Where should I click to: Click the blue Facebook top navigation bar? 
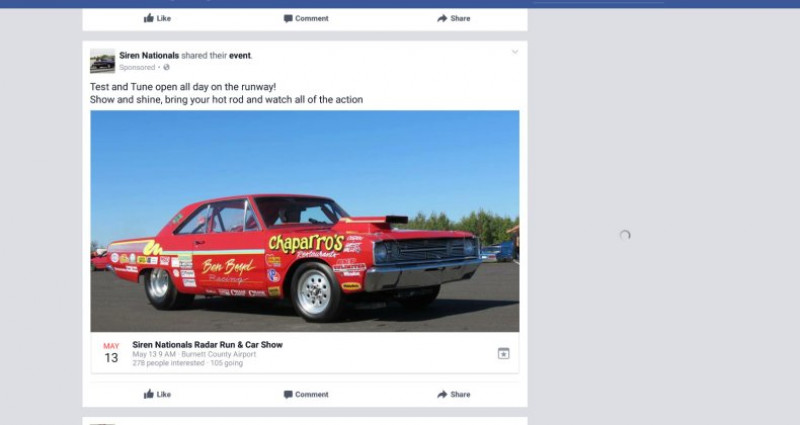tap(400, 4)
